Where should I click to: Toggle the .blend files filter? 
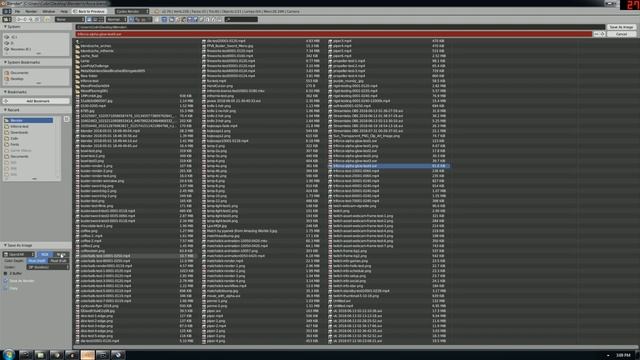[x=178, y=19]
